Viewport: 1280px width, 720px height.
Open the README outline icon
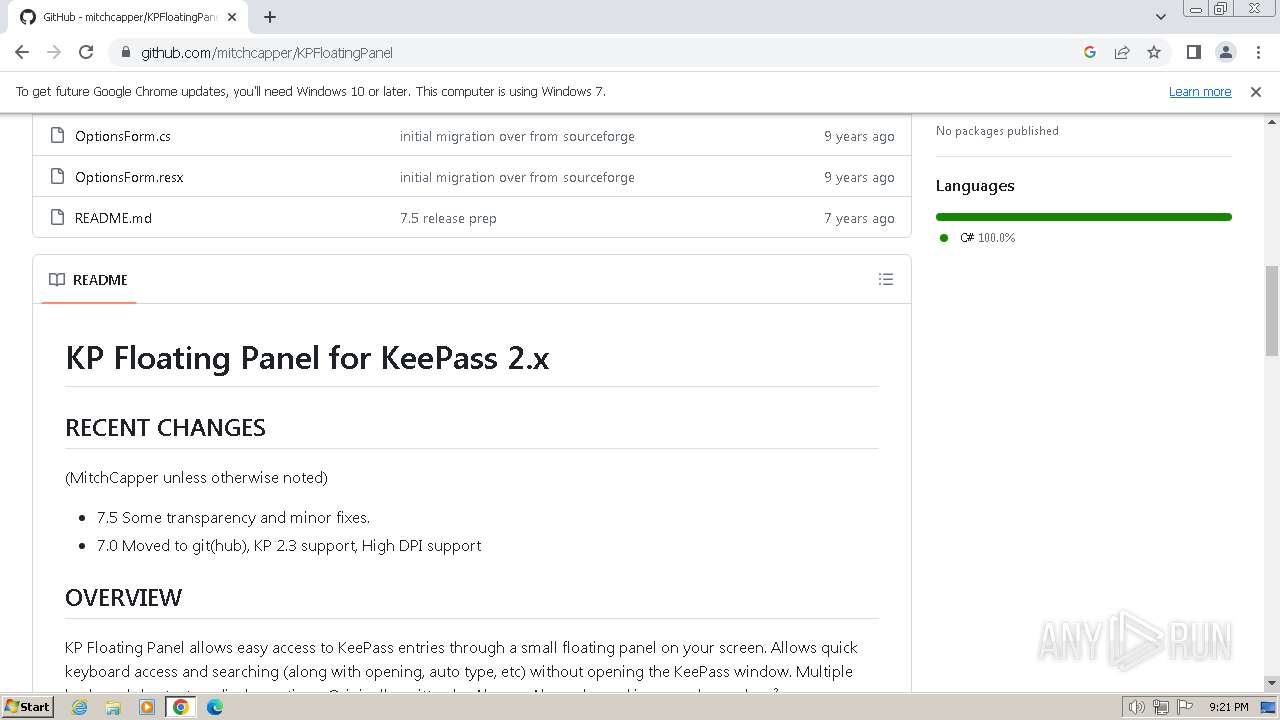(885, 280)
